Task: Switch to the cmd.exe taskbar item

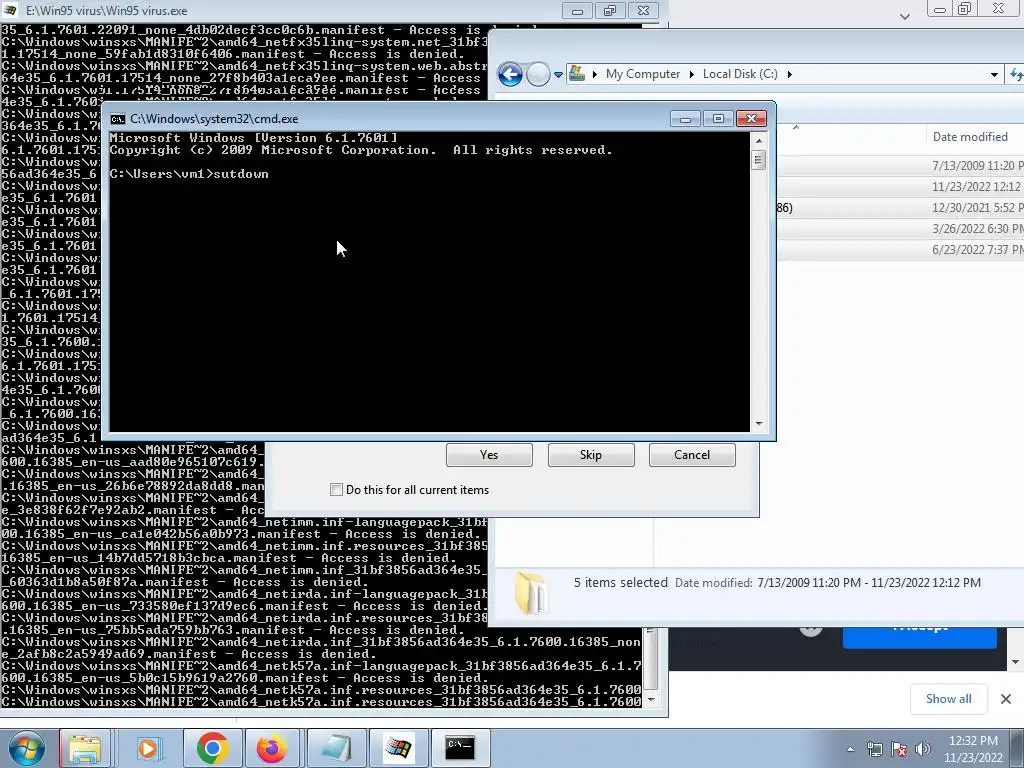Action: pos(460,748)
